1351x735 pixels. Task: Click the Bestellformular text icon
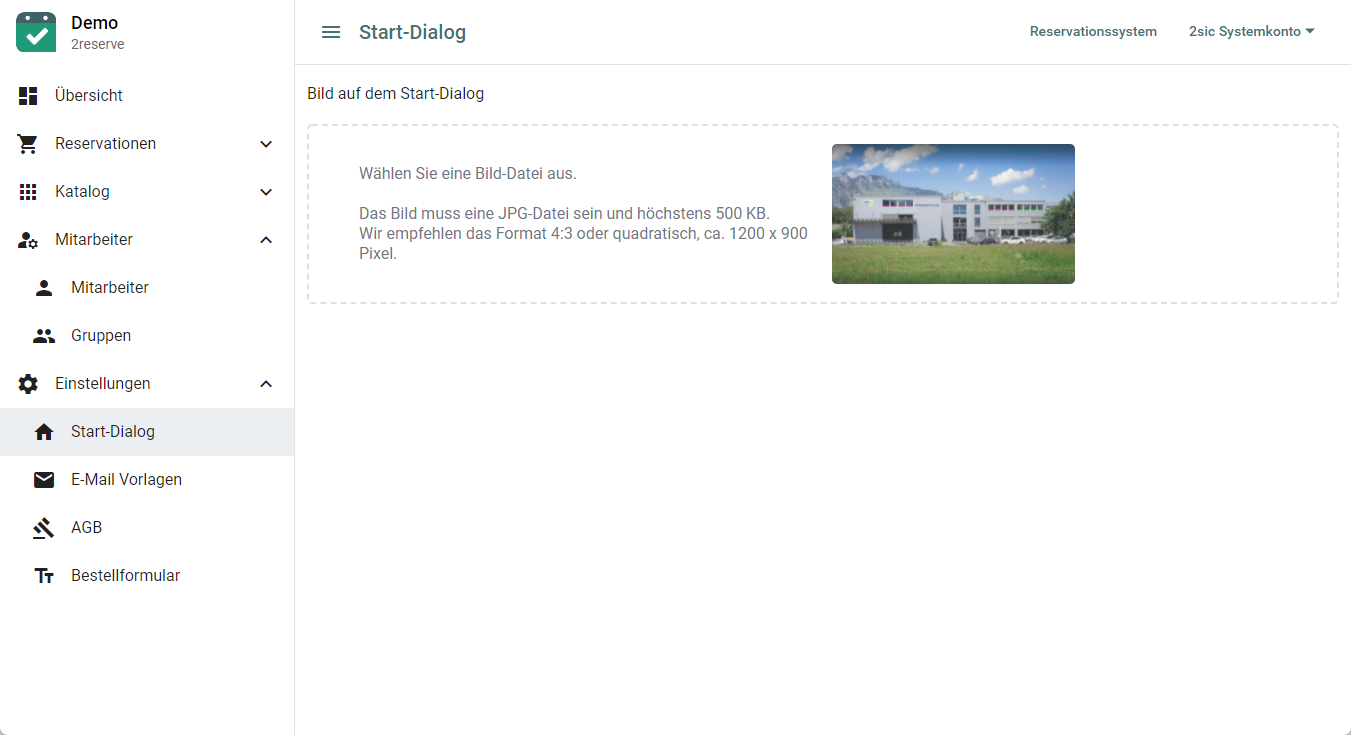(44, 576)
